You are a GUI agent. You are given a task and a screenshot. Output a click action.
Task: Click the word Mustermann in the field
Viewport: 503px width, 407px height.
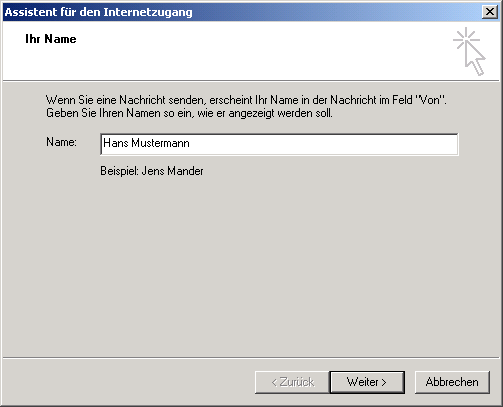(x=160, y=143)
